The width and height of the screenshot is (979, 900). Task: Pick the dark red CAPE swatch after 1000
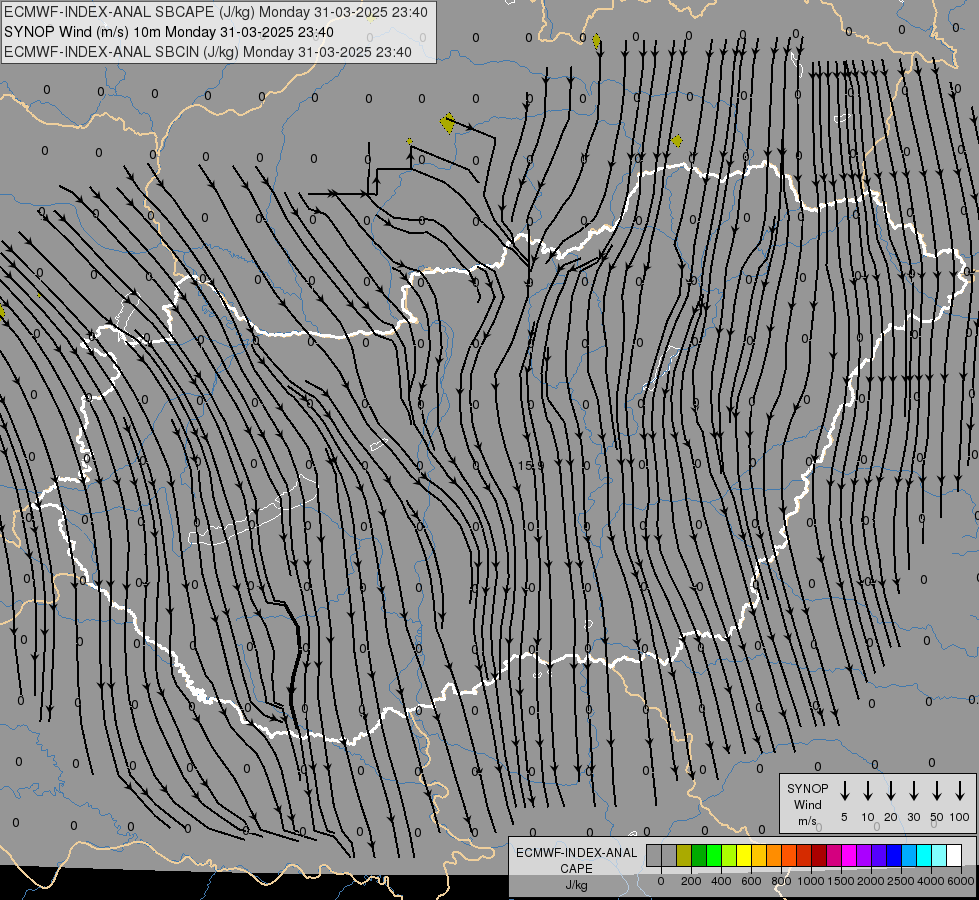[x=819, y=856]
